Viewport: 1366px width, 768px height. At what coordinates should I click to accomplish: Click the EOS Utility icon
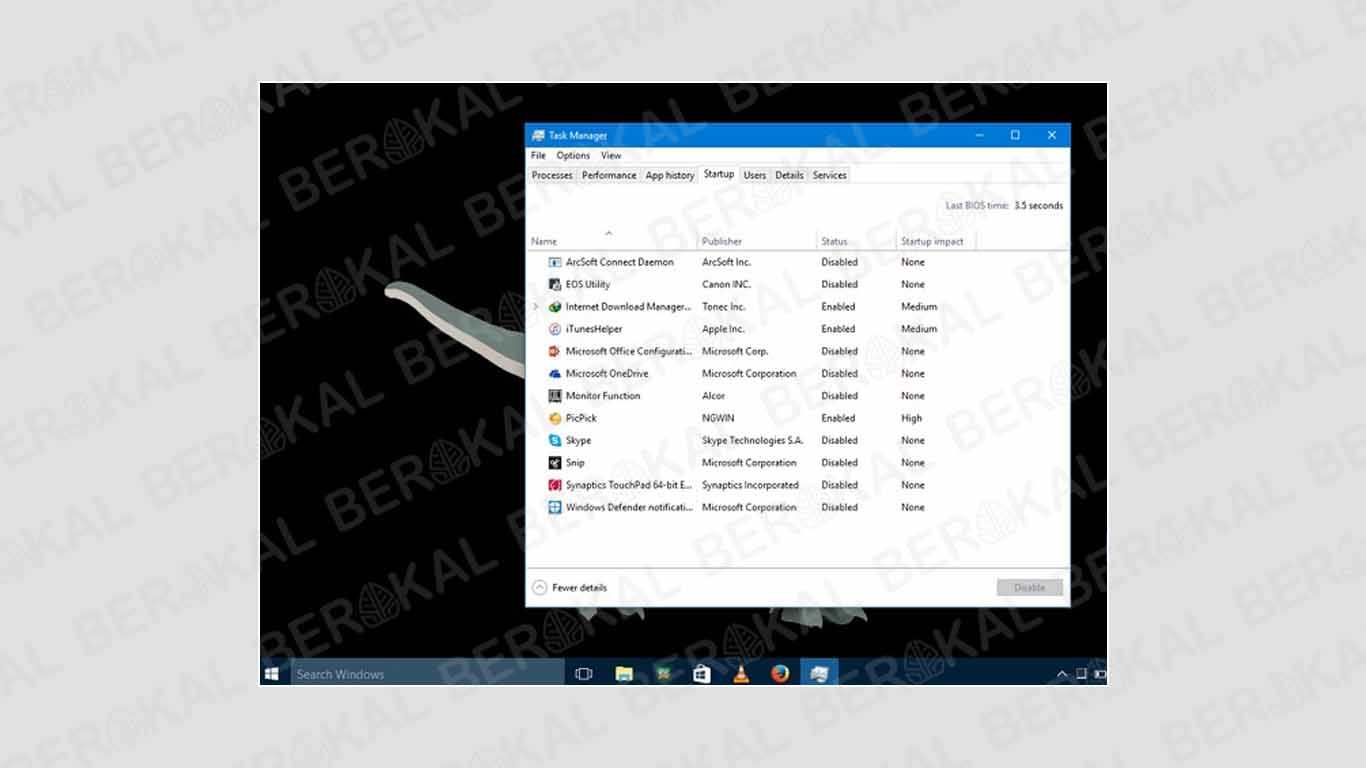pos(555,284)
